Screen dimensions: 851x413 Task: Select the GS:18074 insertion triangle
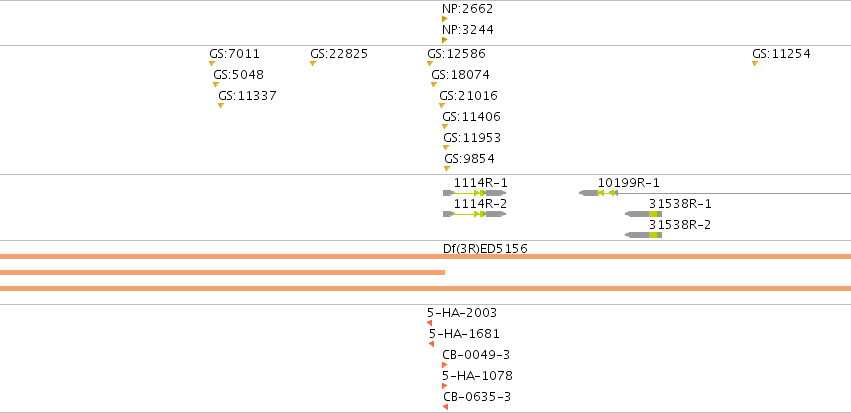point(434,84)
